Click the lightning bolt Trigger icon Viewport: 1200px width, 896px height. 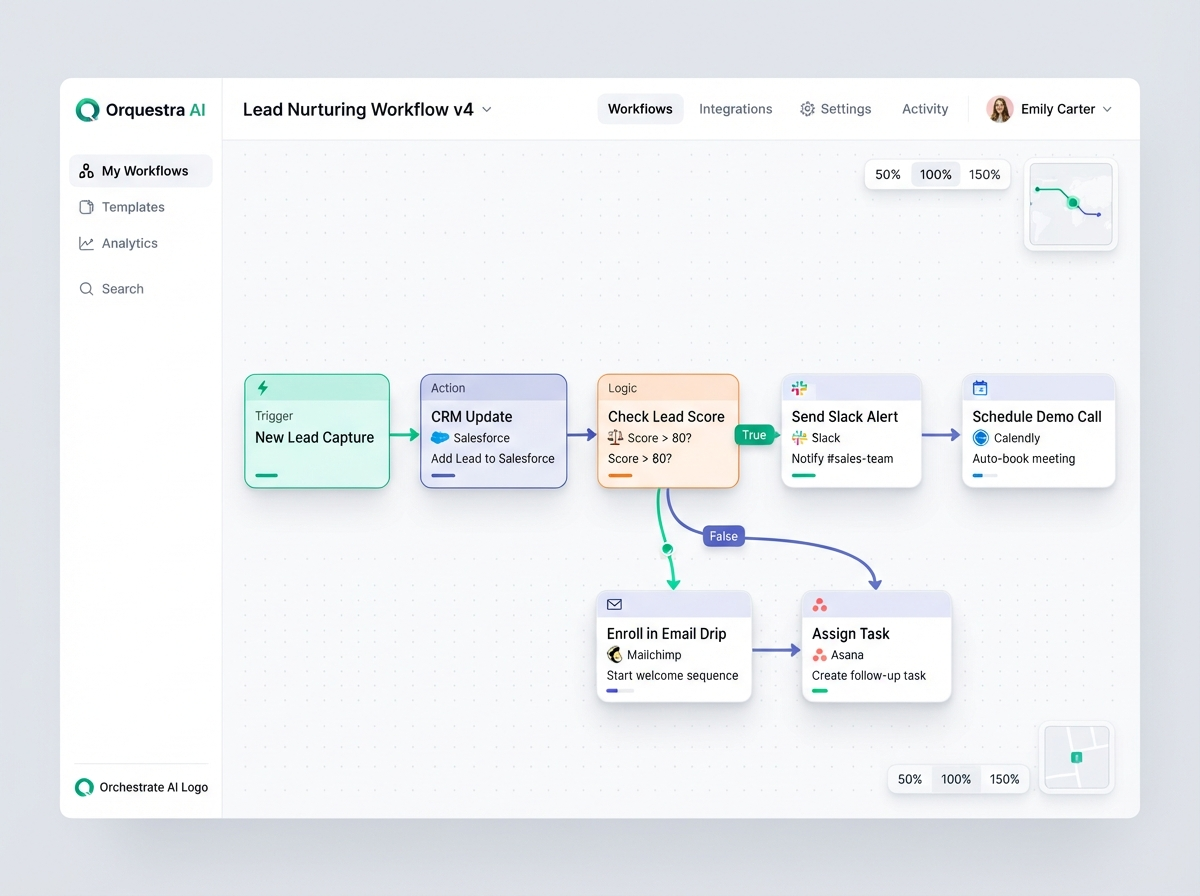pyautogui.click(x=263, y=387)
